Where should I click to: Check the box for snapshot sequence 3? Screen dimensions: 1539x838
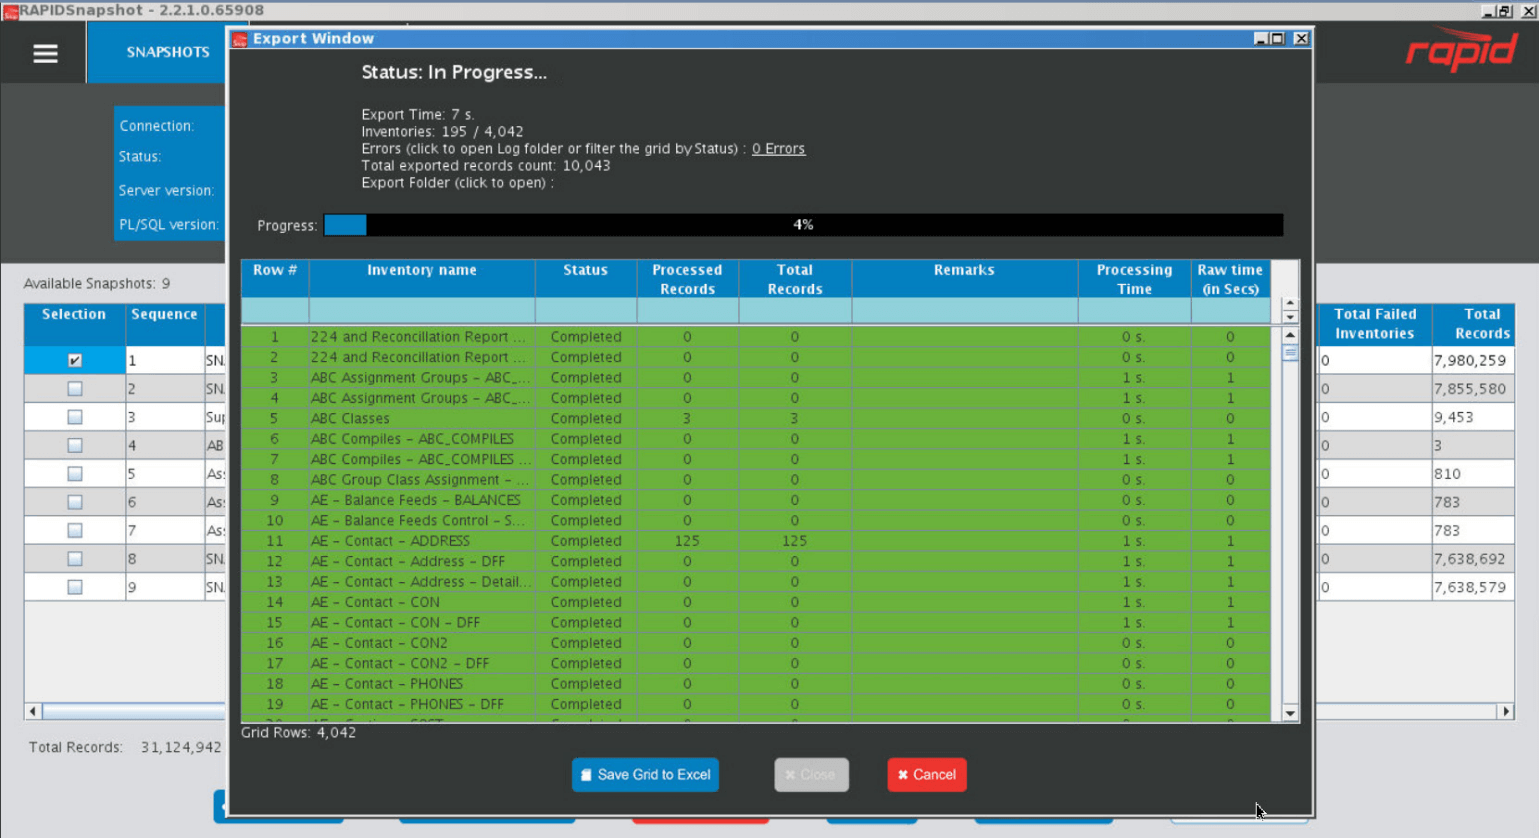coord(75,417)
